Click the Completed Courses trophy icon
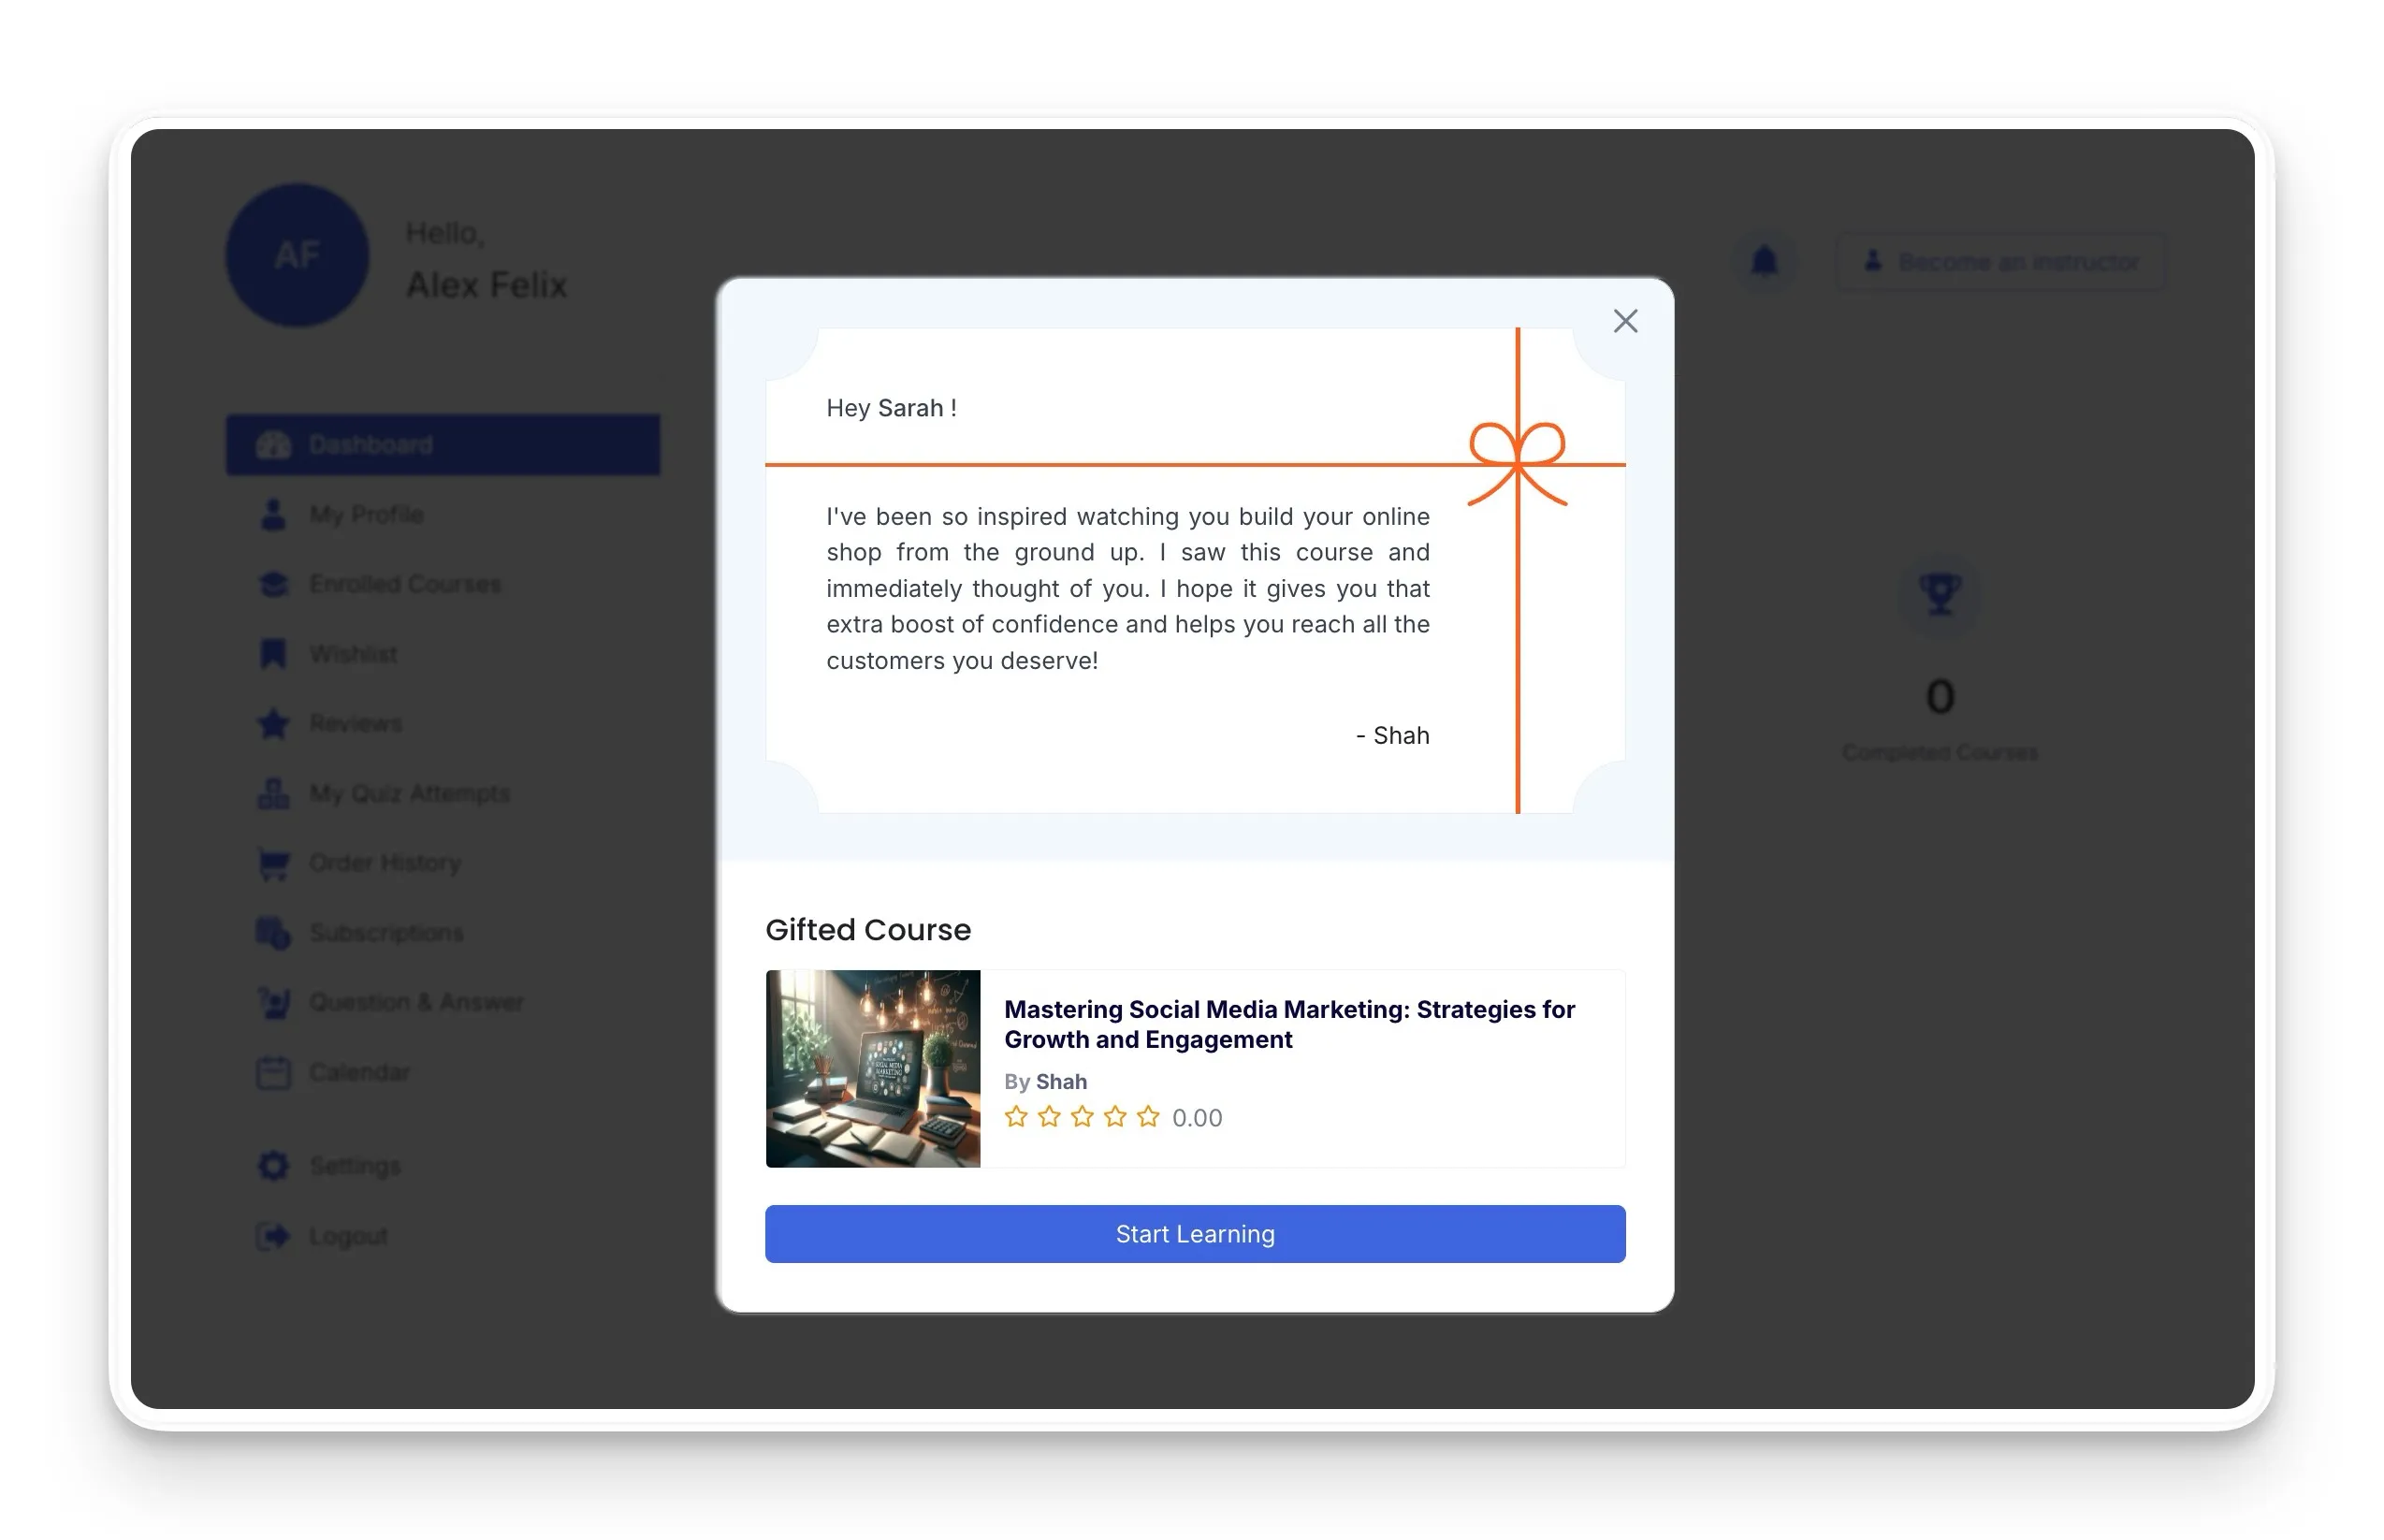 click(x=1939, y=594)
